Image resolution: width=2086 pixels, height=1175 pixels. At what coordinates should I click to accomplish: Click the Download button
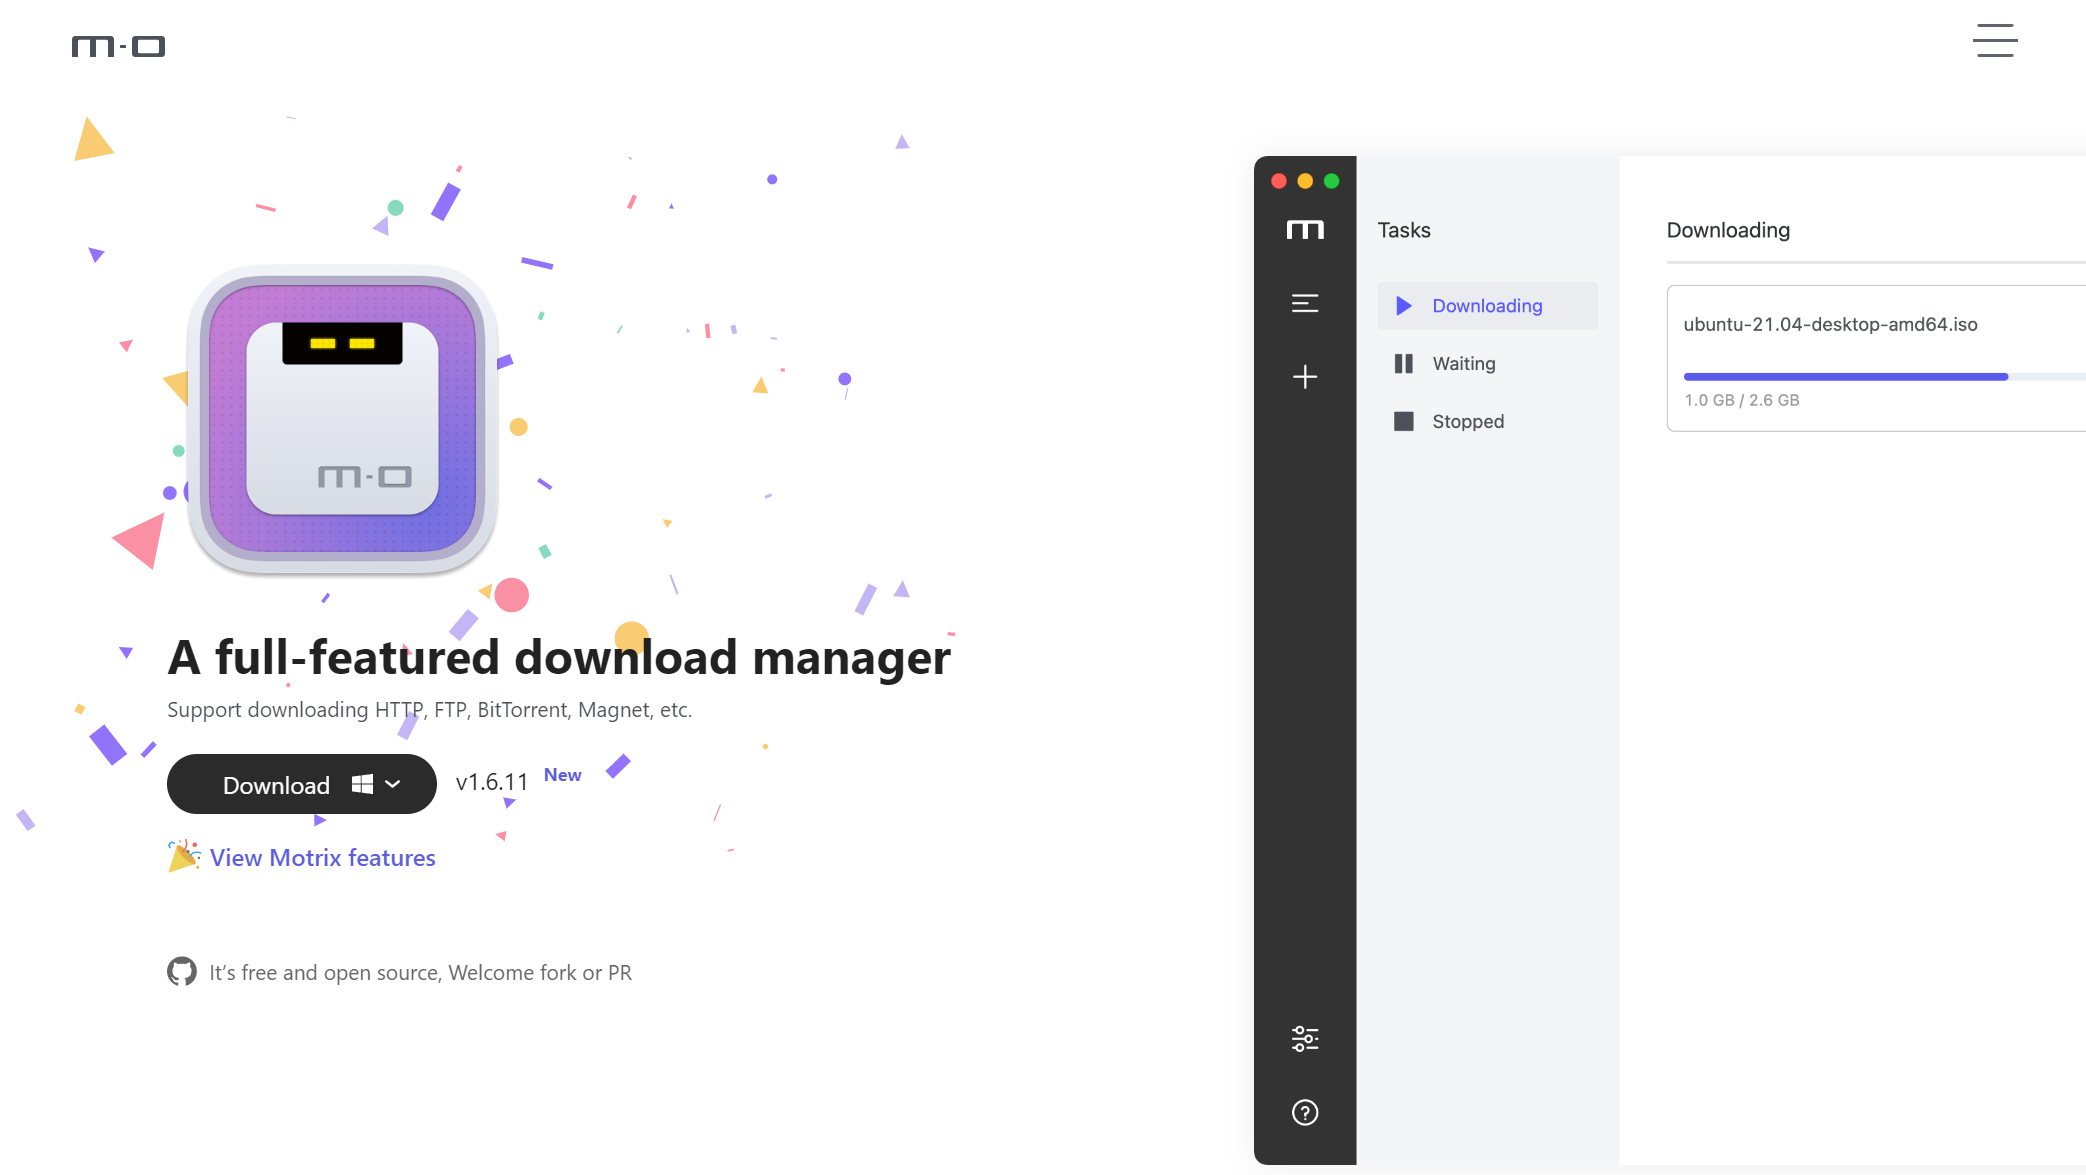301,784
